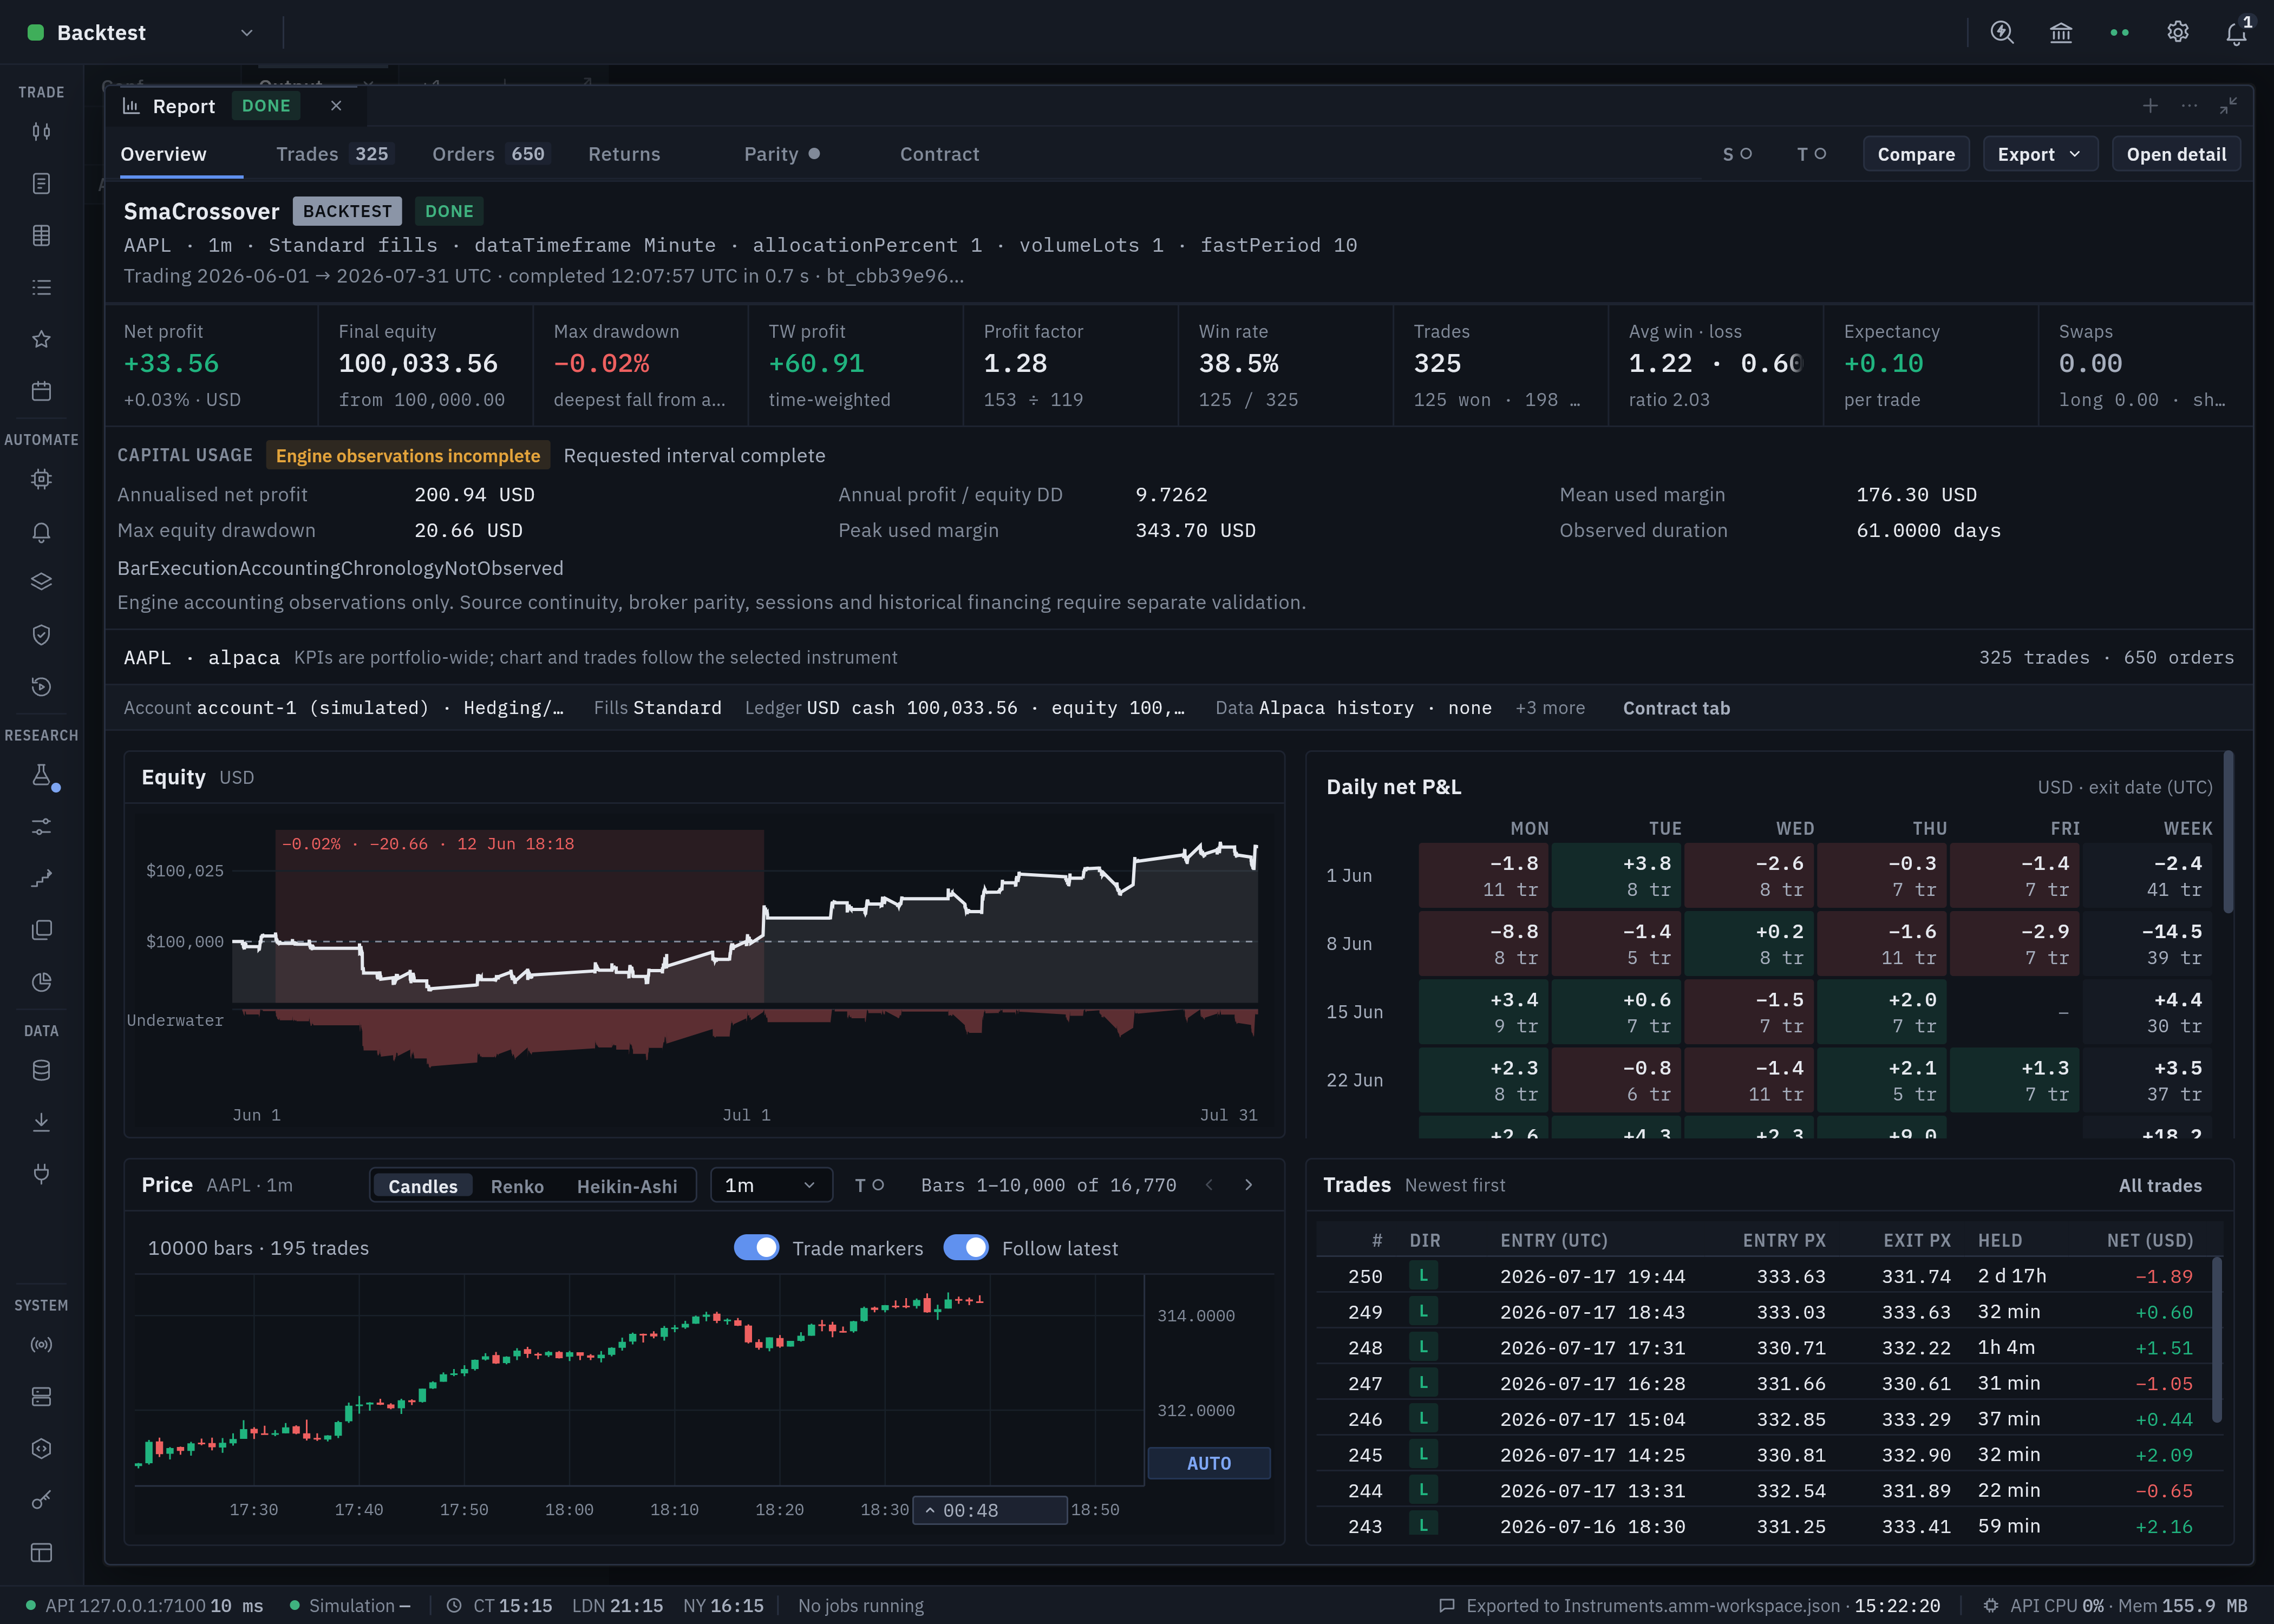2274x1624 pixels.
Task: Open the Backtest workspace dropdown
Action: click(x=140, y=33)
